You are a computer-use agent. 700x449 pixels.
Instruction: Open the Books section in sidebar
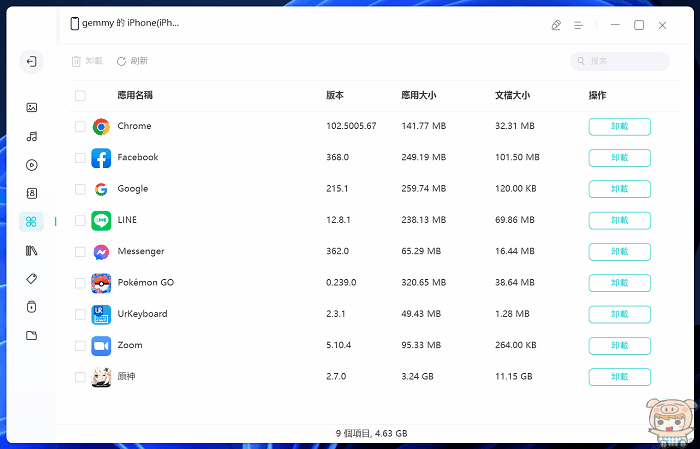(x=32, y=251)
